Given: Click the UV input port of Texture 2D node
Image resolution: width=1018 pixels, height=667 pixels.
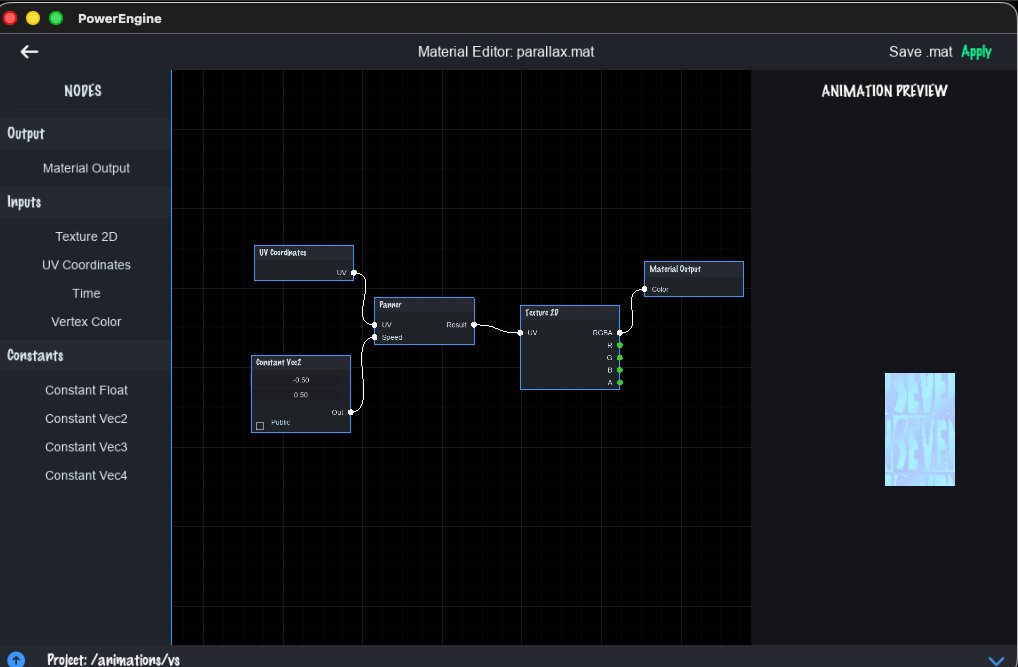Looking at the screenshot, I should point(521,333).
